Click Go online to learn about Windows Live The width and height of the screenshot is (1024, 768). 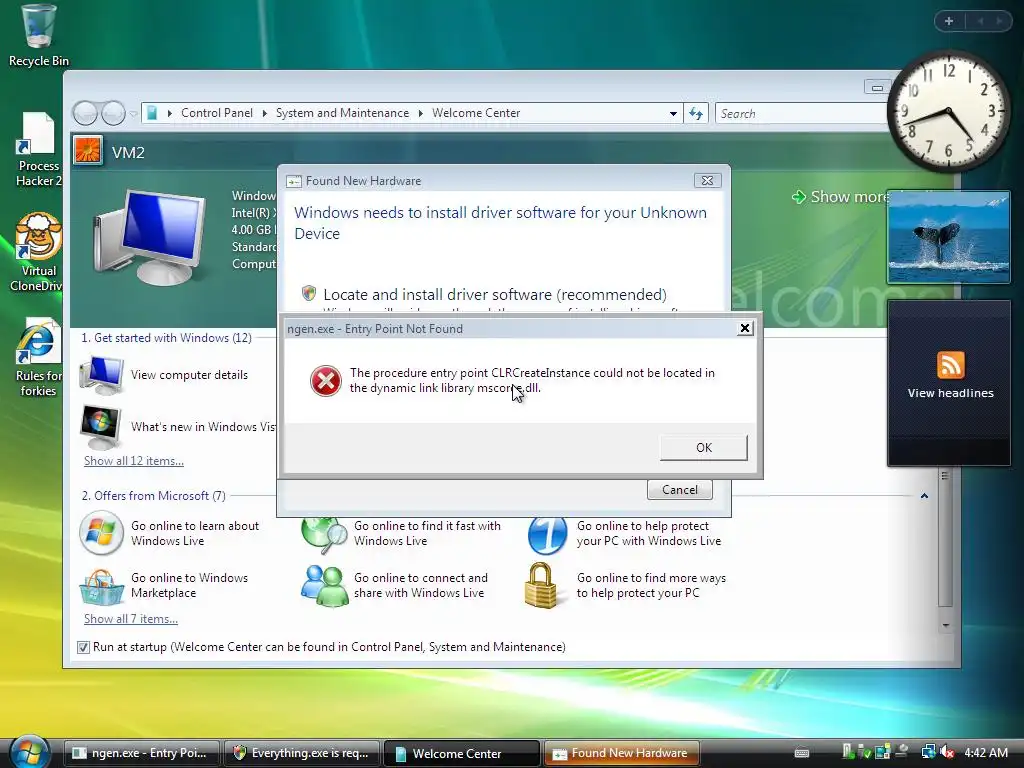click(x=195, y=533)
